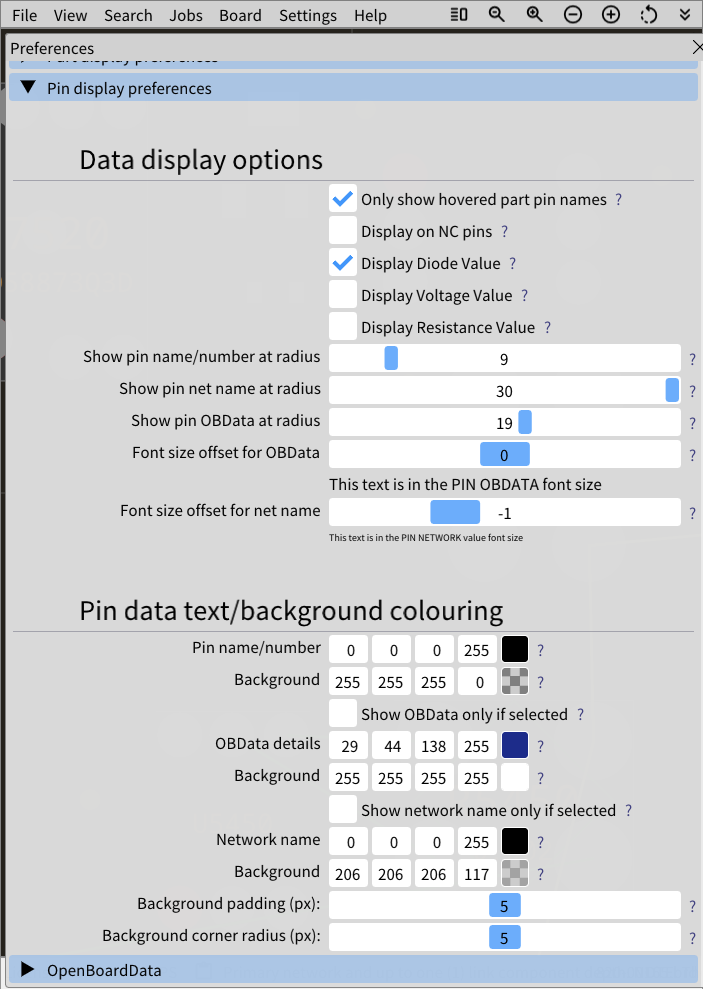The width and height of the screenshot is (703, 989).
Task: Open the Settings menu
Action: tap(308, 15)
